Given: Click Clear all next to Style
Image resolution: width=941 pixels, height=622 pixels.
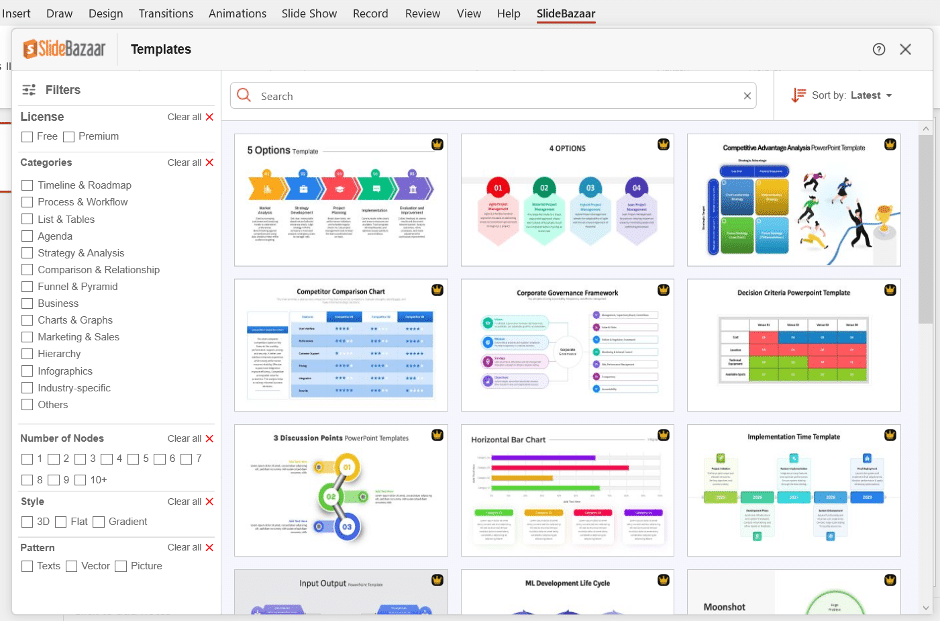Looking at the screenshot, I should 184,502.
